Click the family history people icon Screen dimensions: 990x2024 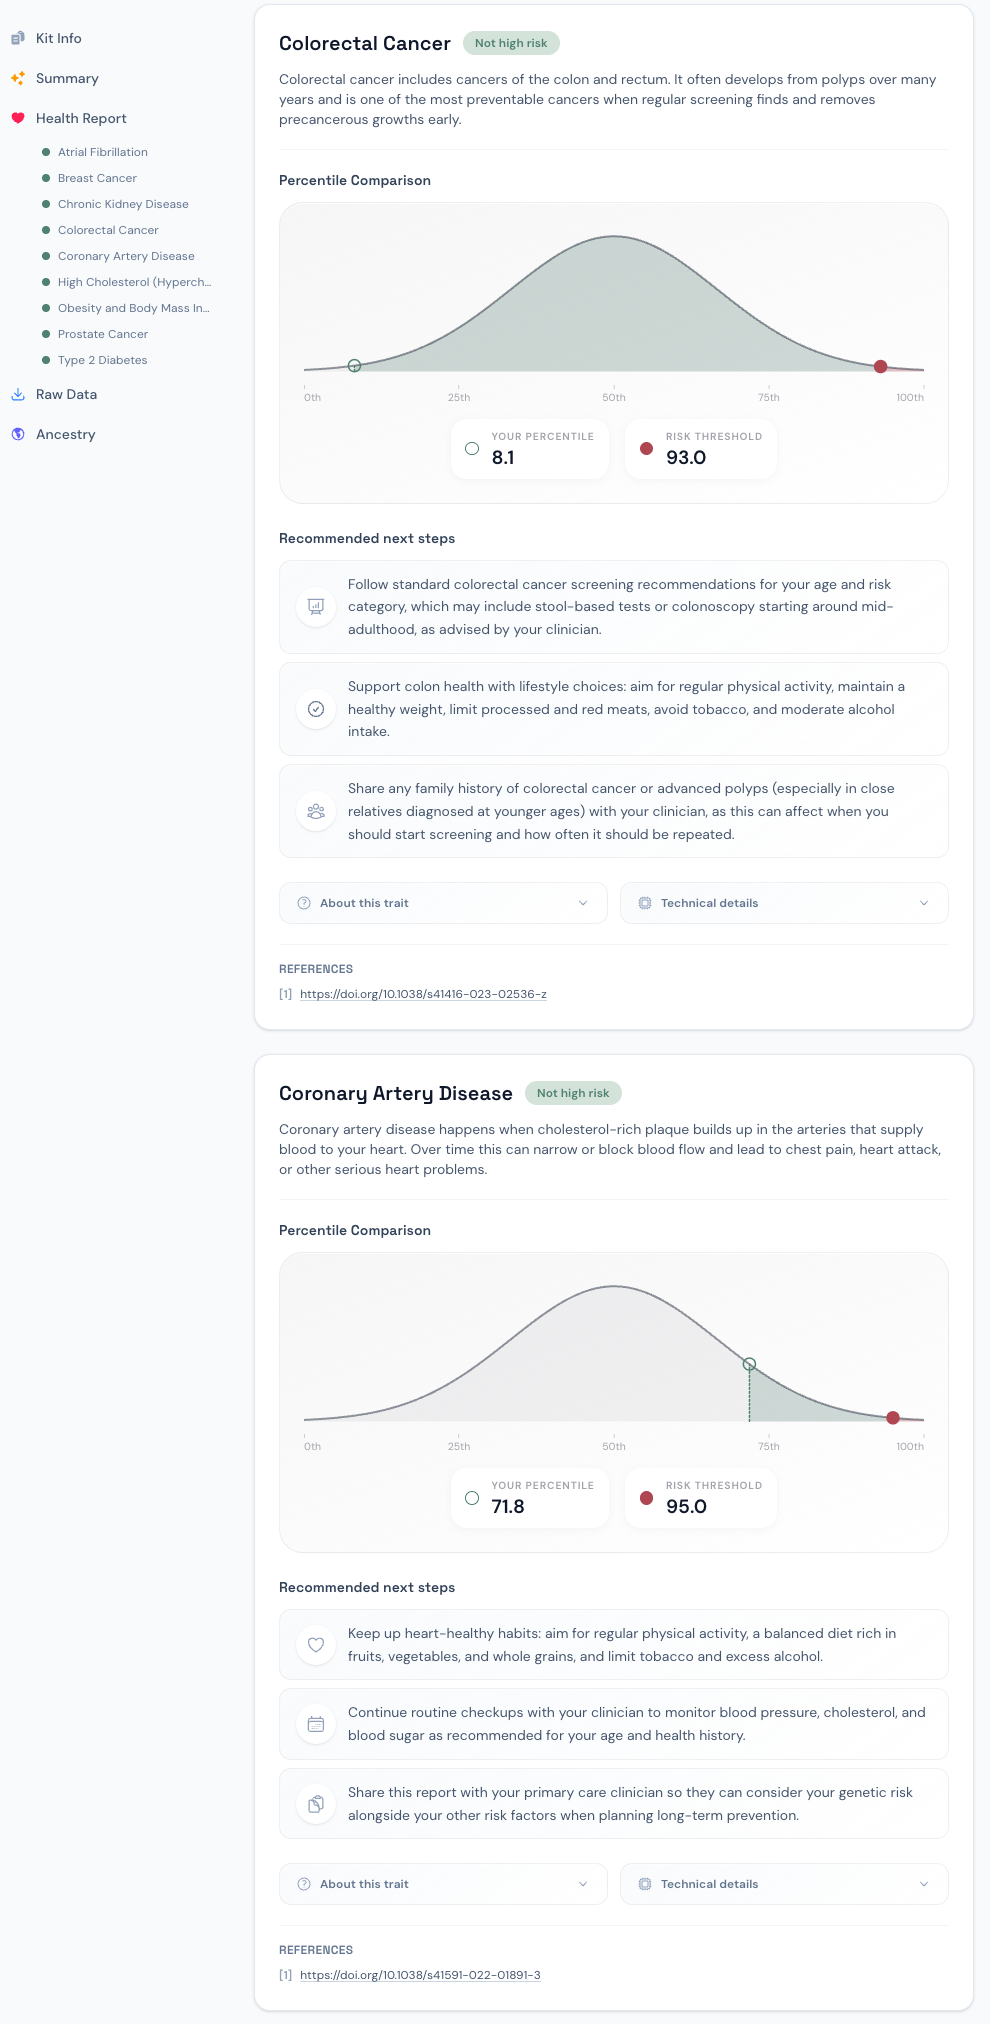pos(316,812)
